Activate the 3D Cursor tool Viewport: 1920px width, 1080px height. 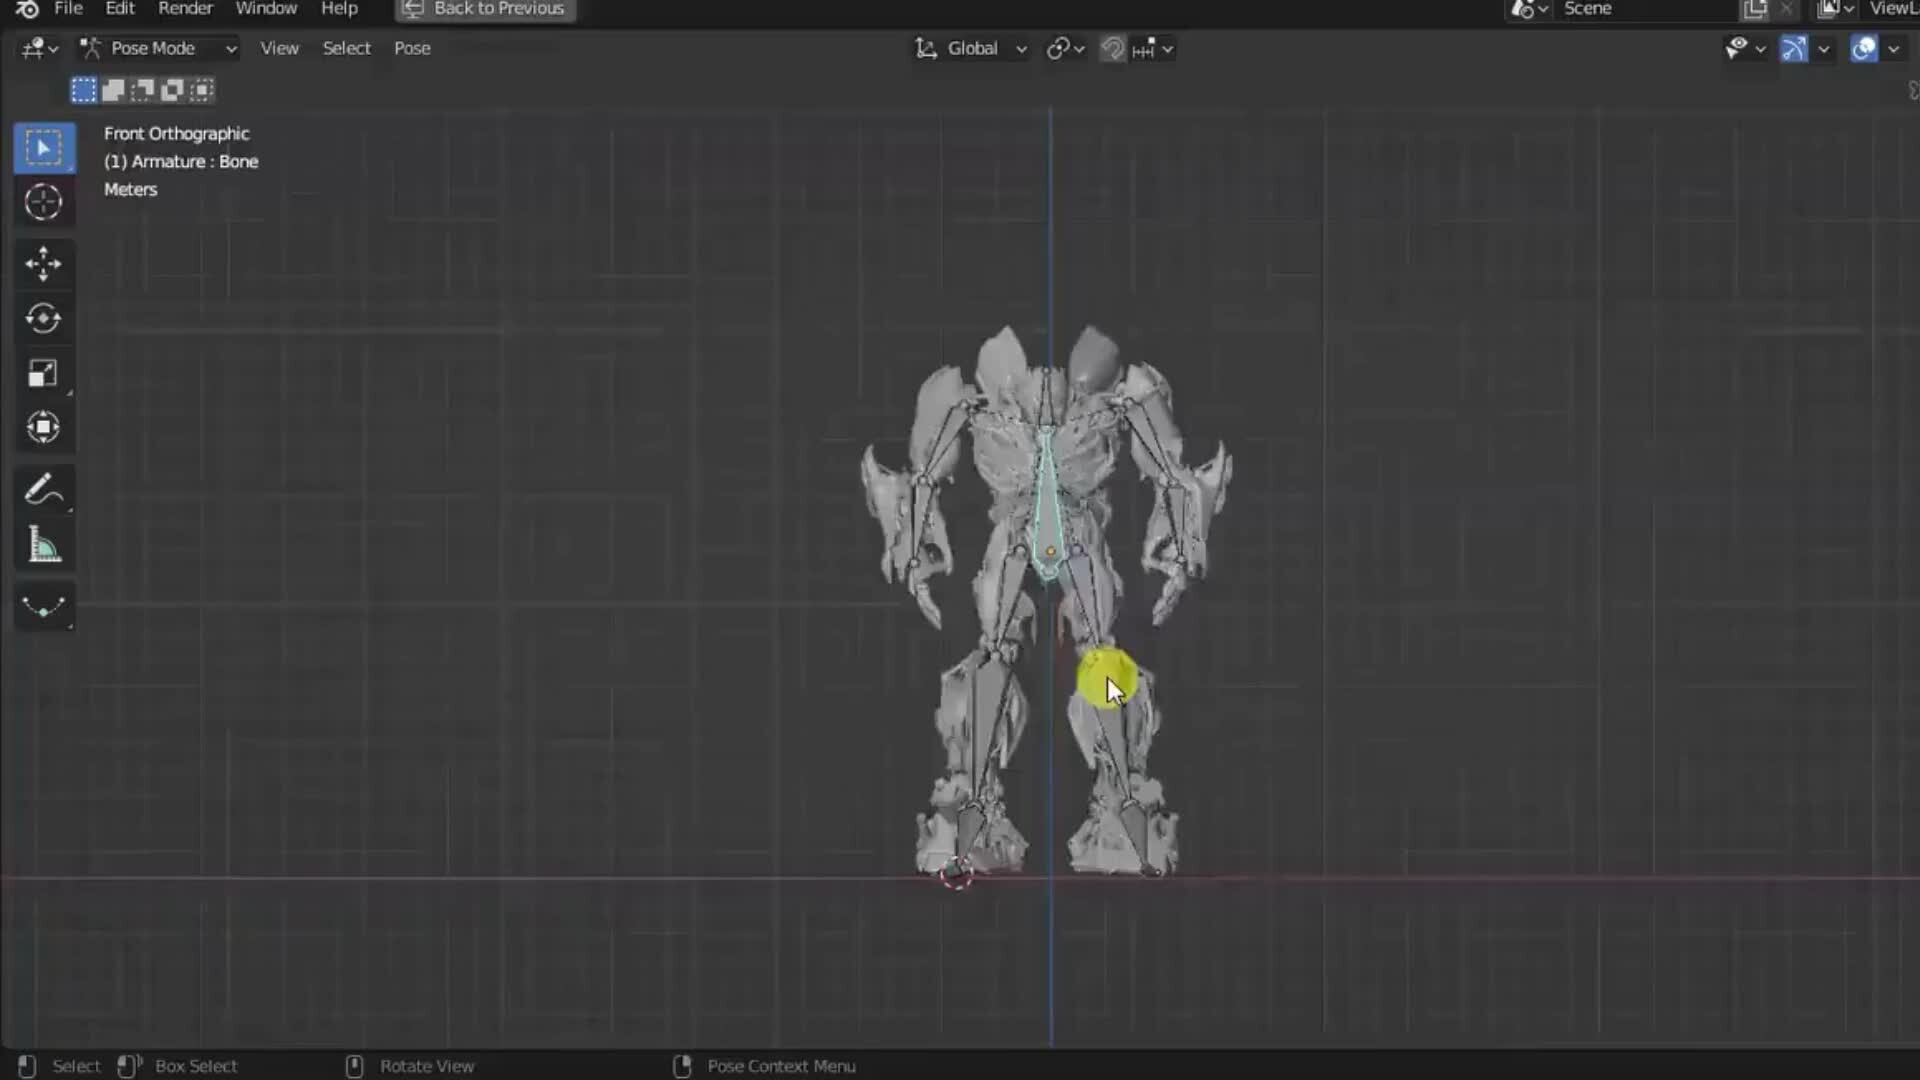43,202
